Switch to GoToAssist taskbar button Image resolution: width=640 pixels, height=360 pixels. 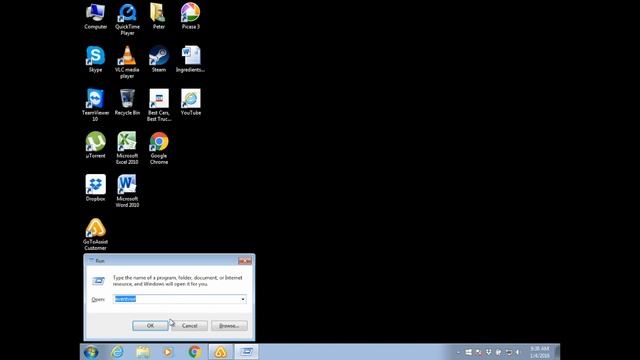(x=220, y=352)
